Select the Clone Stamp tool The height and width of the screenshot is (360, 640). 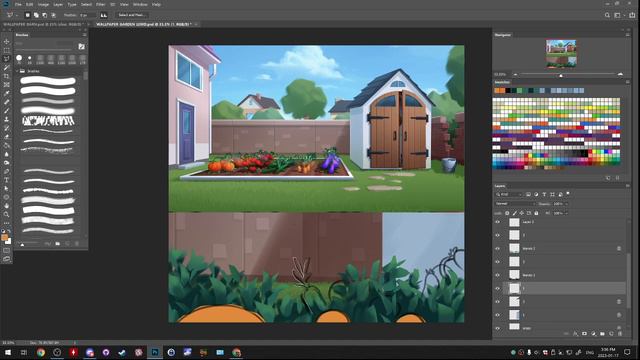(x=7, y=119)
